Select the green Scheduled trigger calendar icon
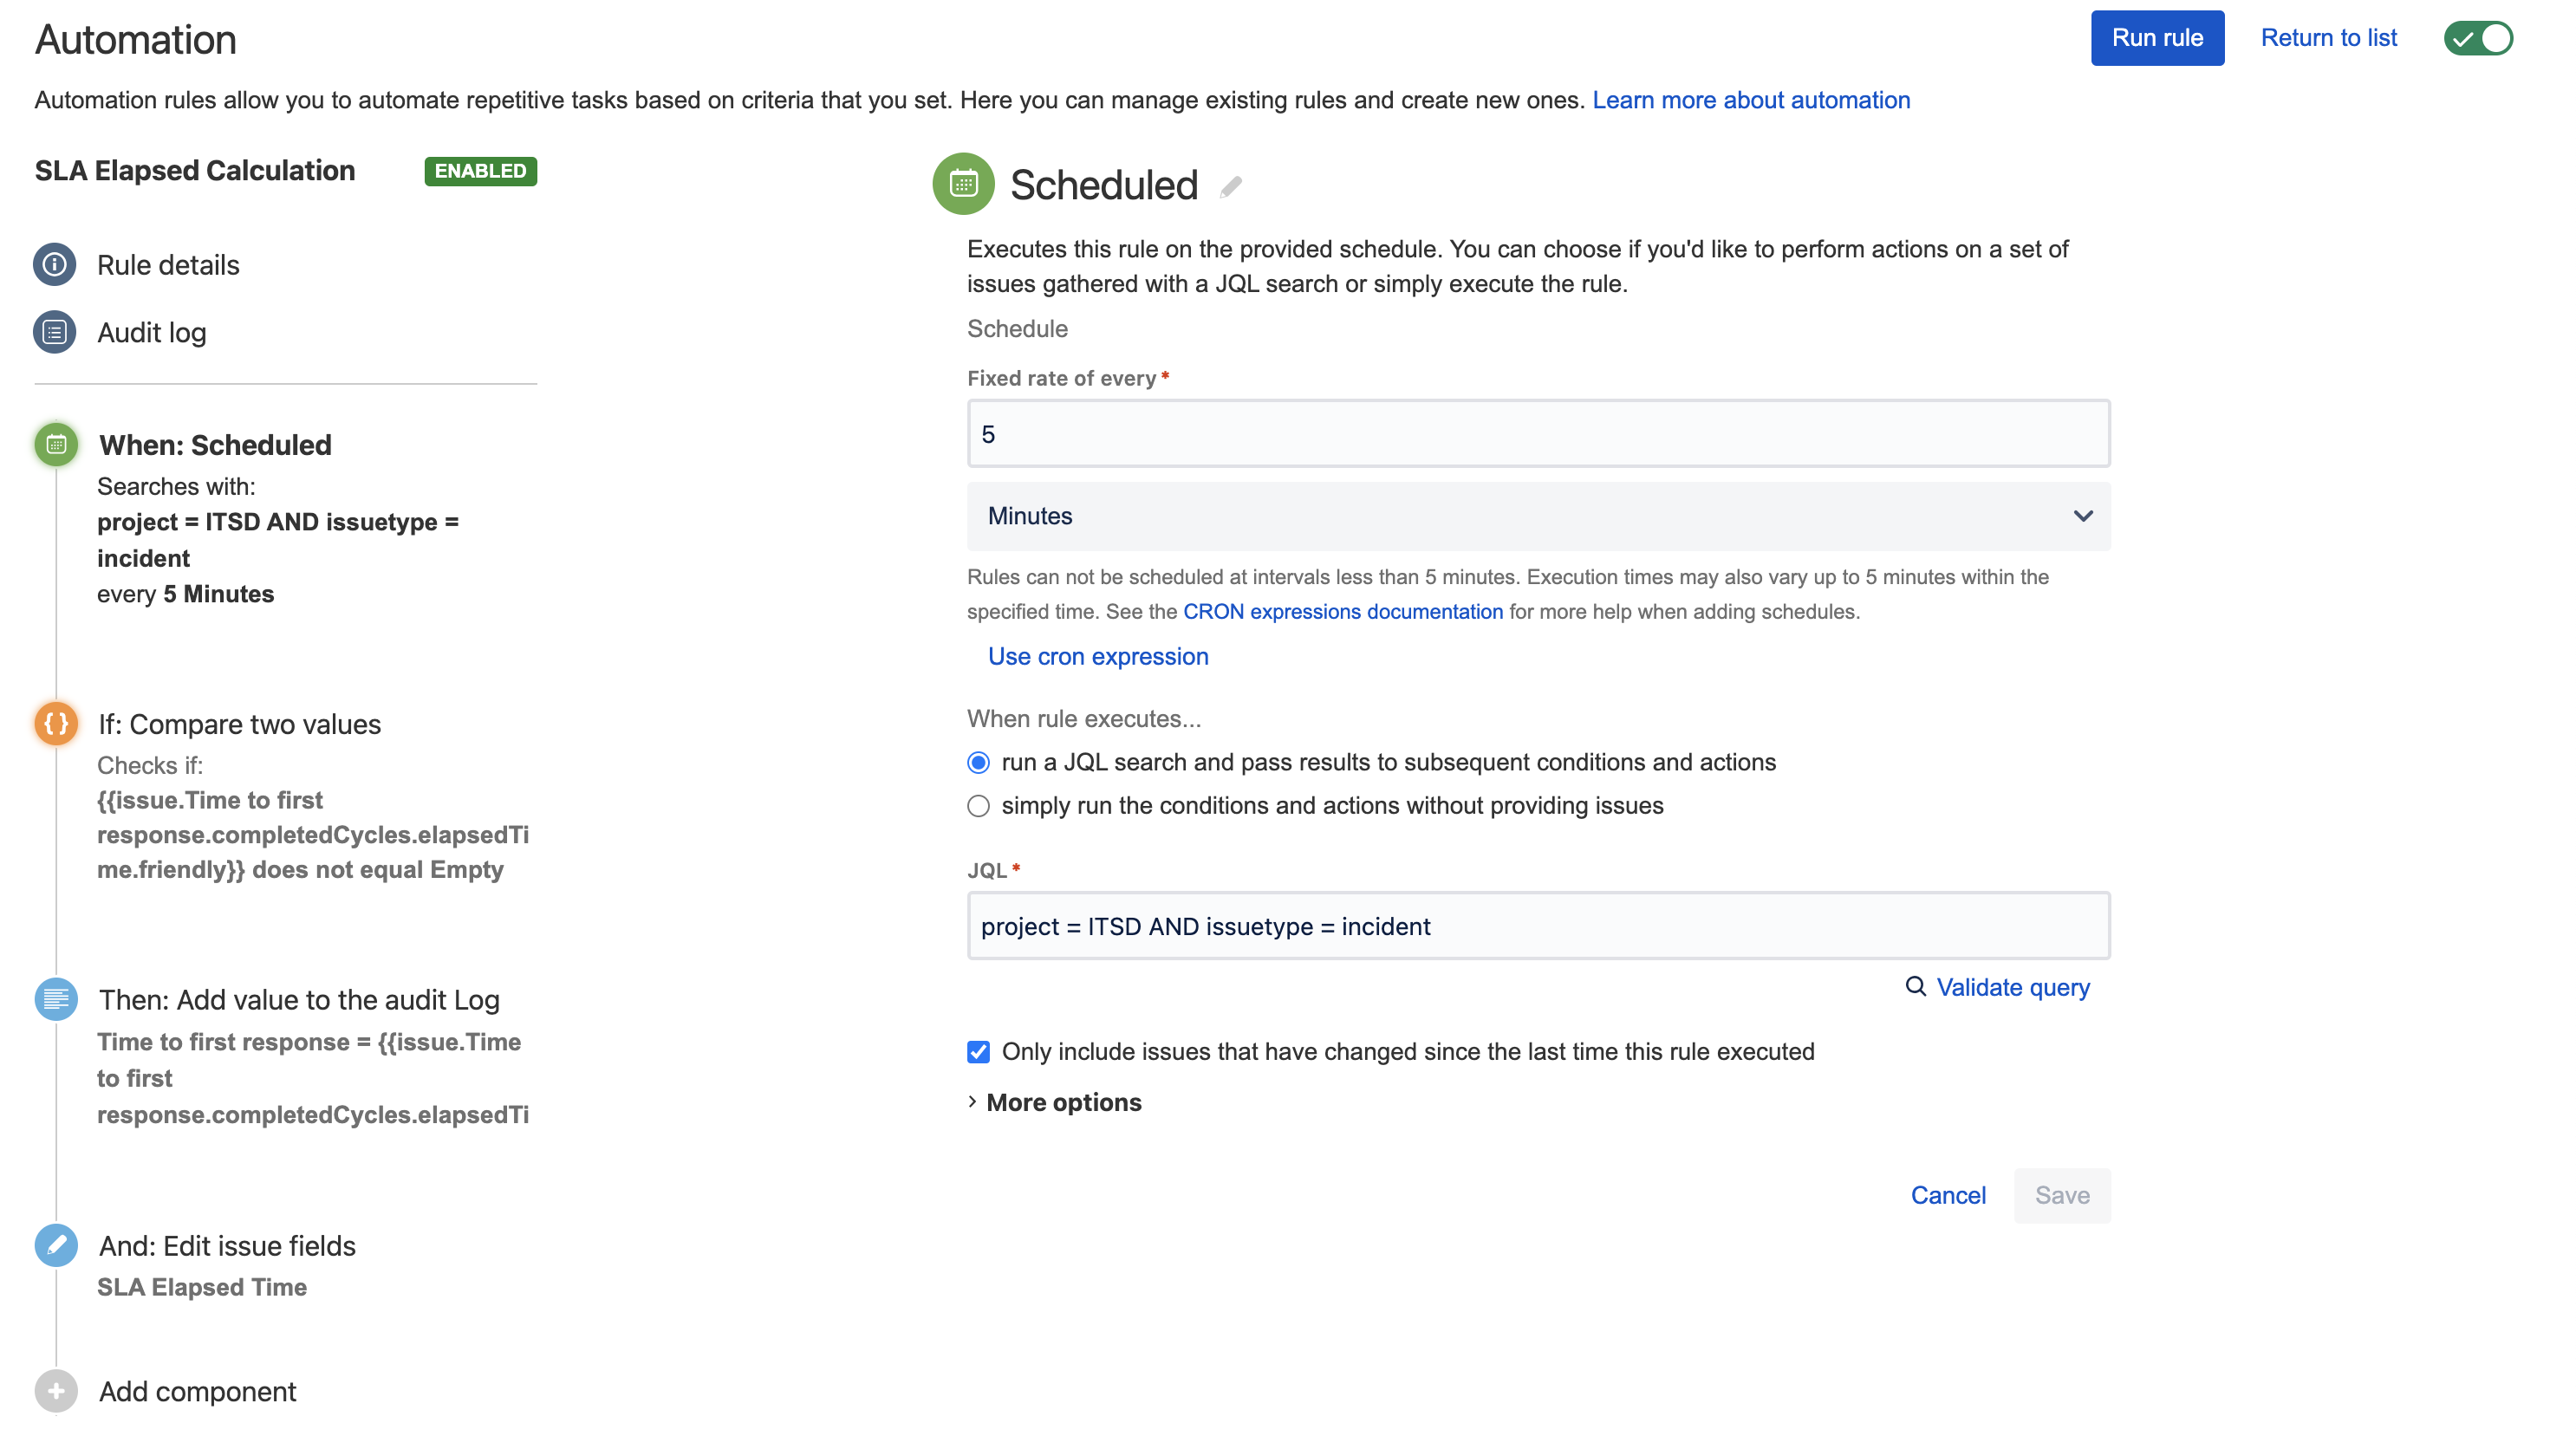 pyautogui.click(x=56, y=444)
